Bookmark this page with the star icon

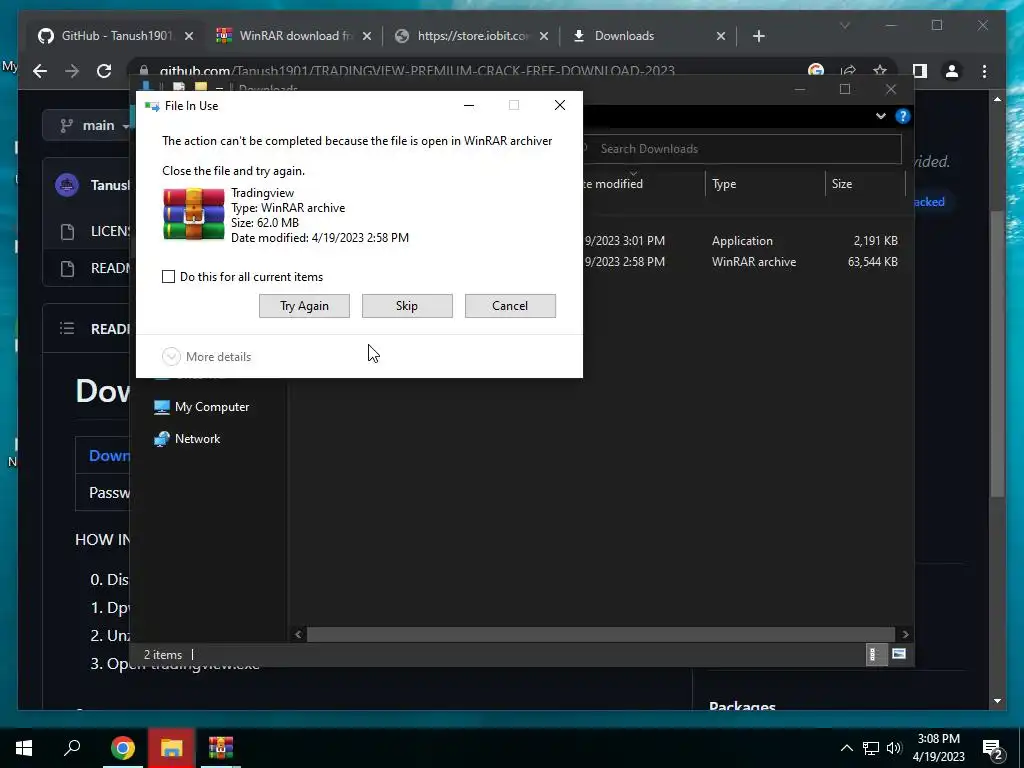[x=880, y=71]
